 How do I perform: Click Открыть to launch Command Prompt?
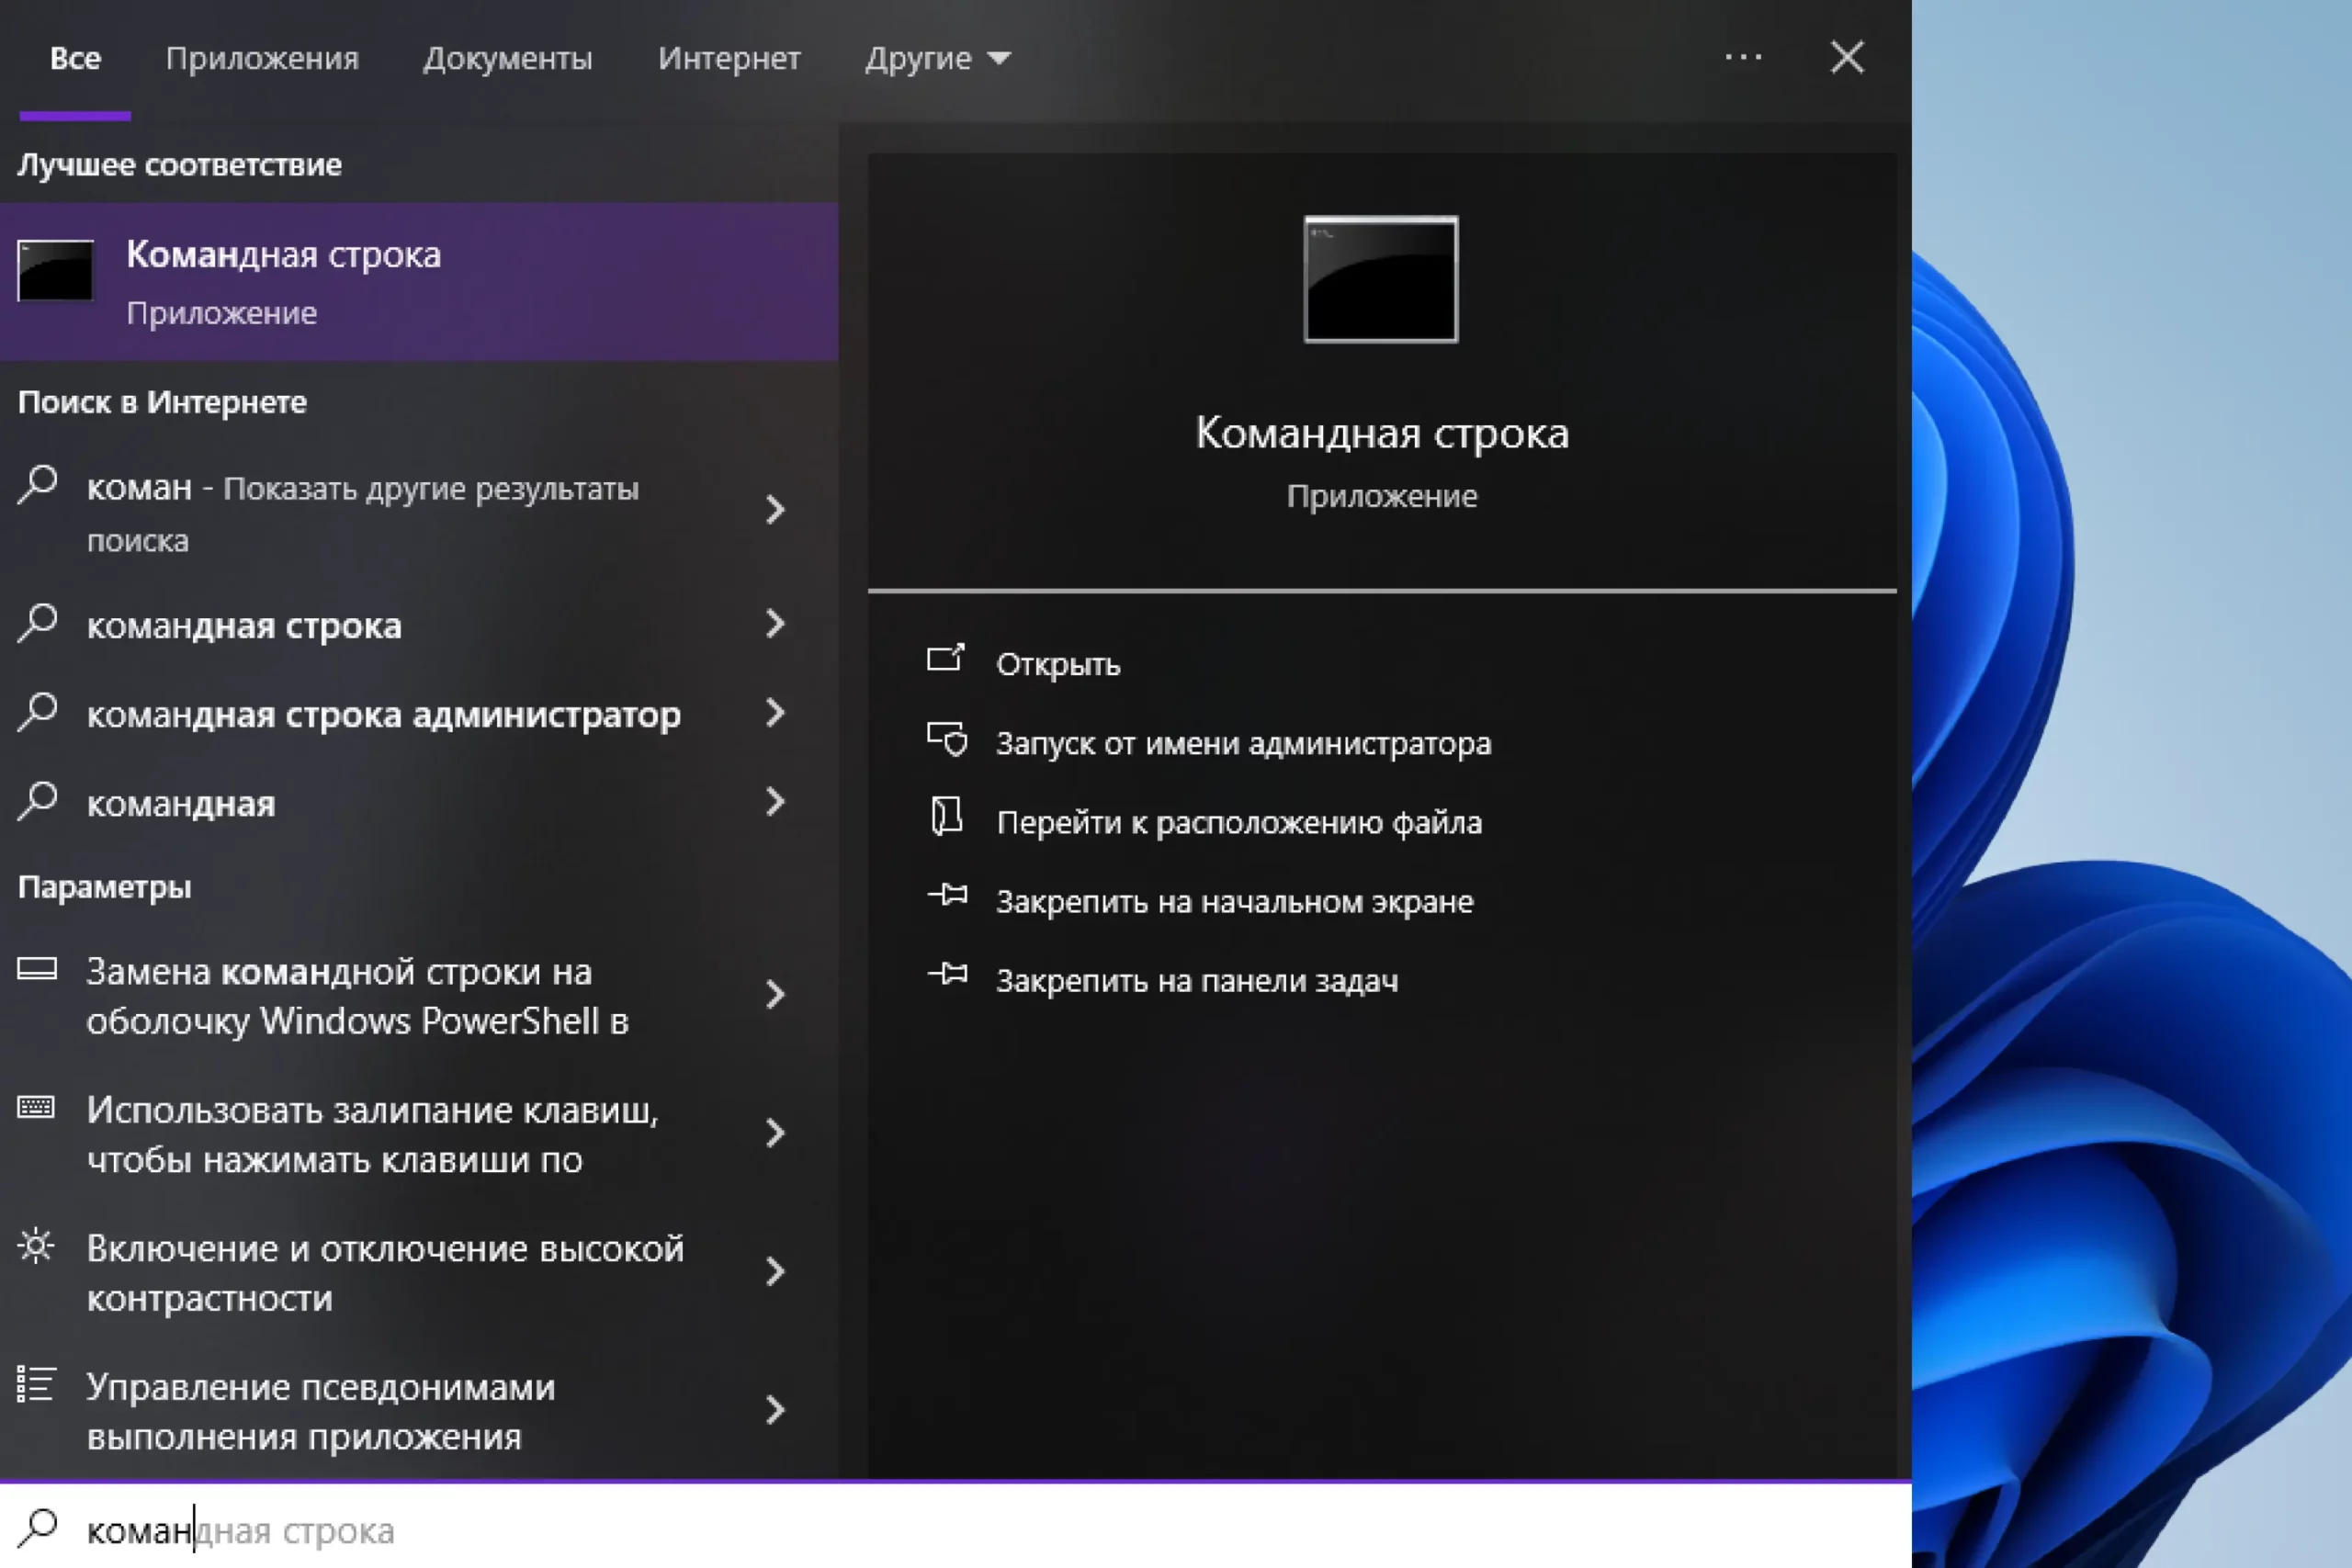[x=1058, y=665]
